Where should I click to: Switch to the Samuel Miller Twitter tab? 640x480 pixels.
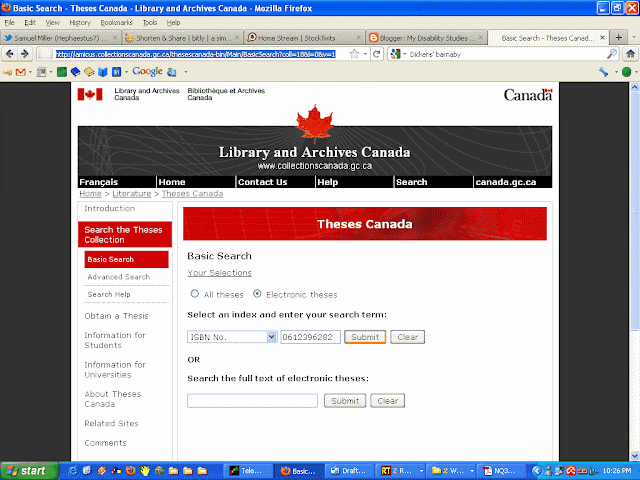(60, 38)
